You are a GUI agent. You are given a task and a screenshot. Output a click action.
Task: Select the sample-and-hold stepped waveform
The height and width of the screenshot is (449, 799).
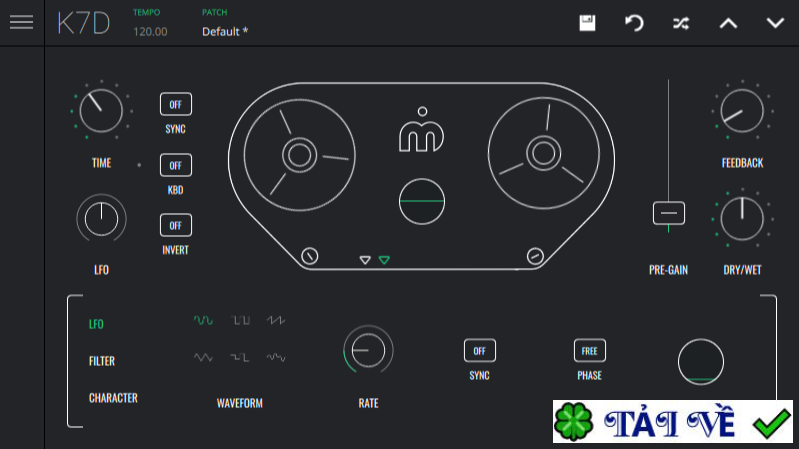coord(240,357)
